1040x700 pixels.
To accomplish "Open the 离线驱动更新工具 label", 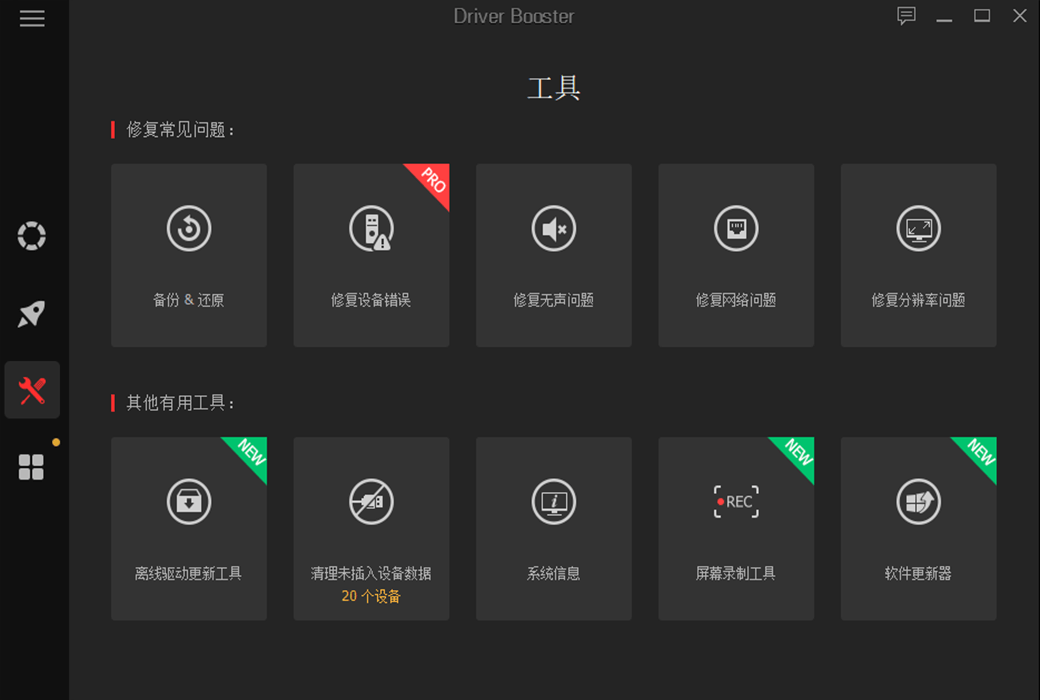I will pyautogui.click(x=189, y=573).
